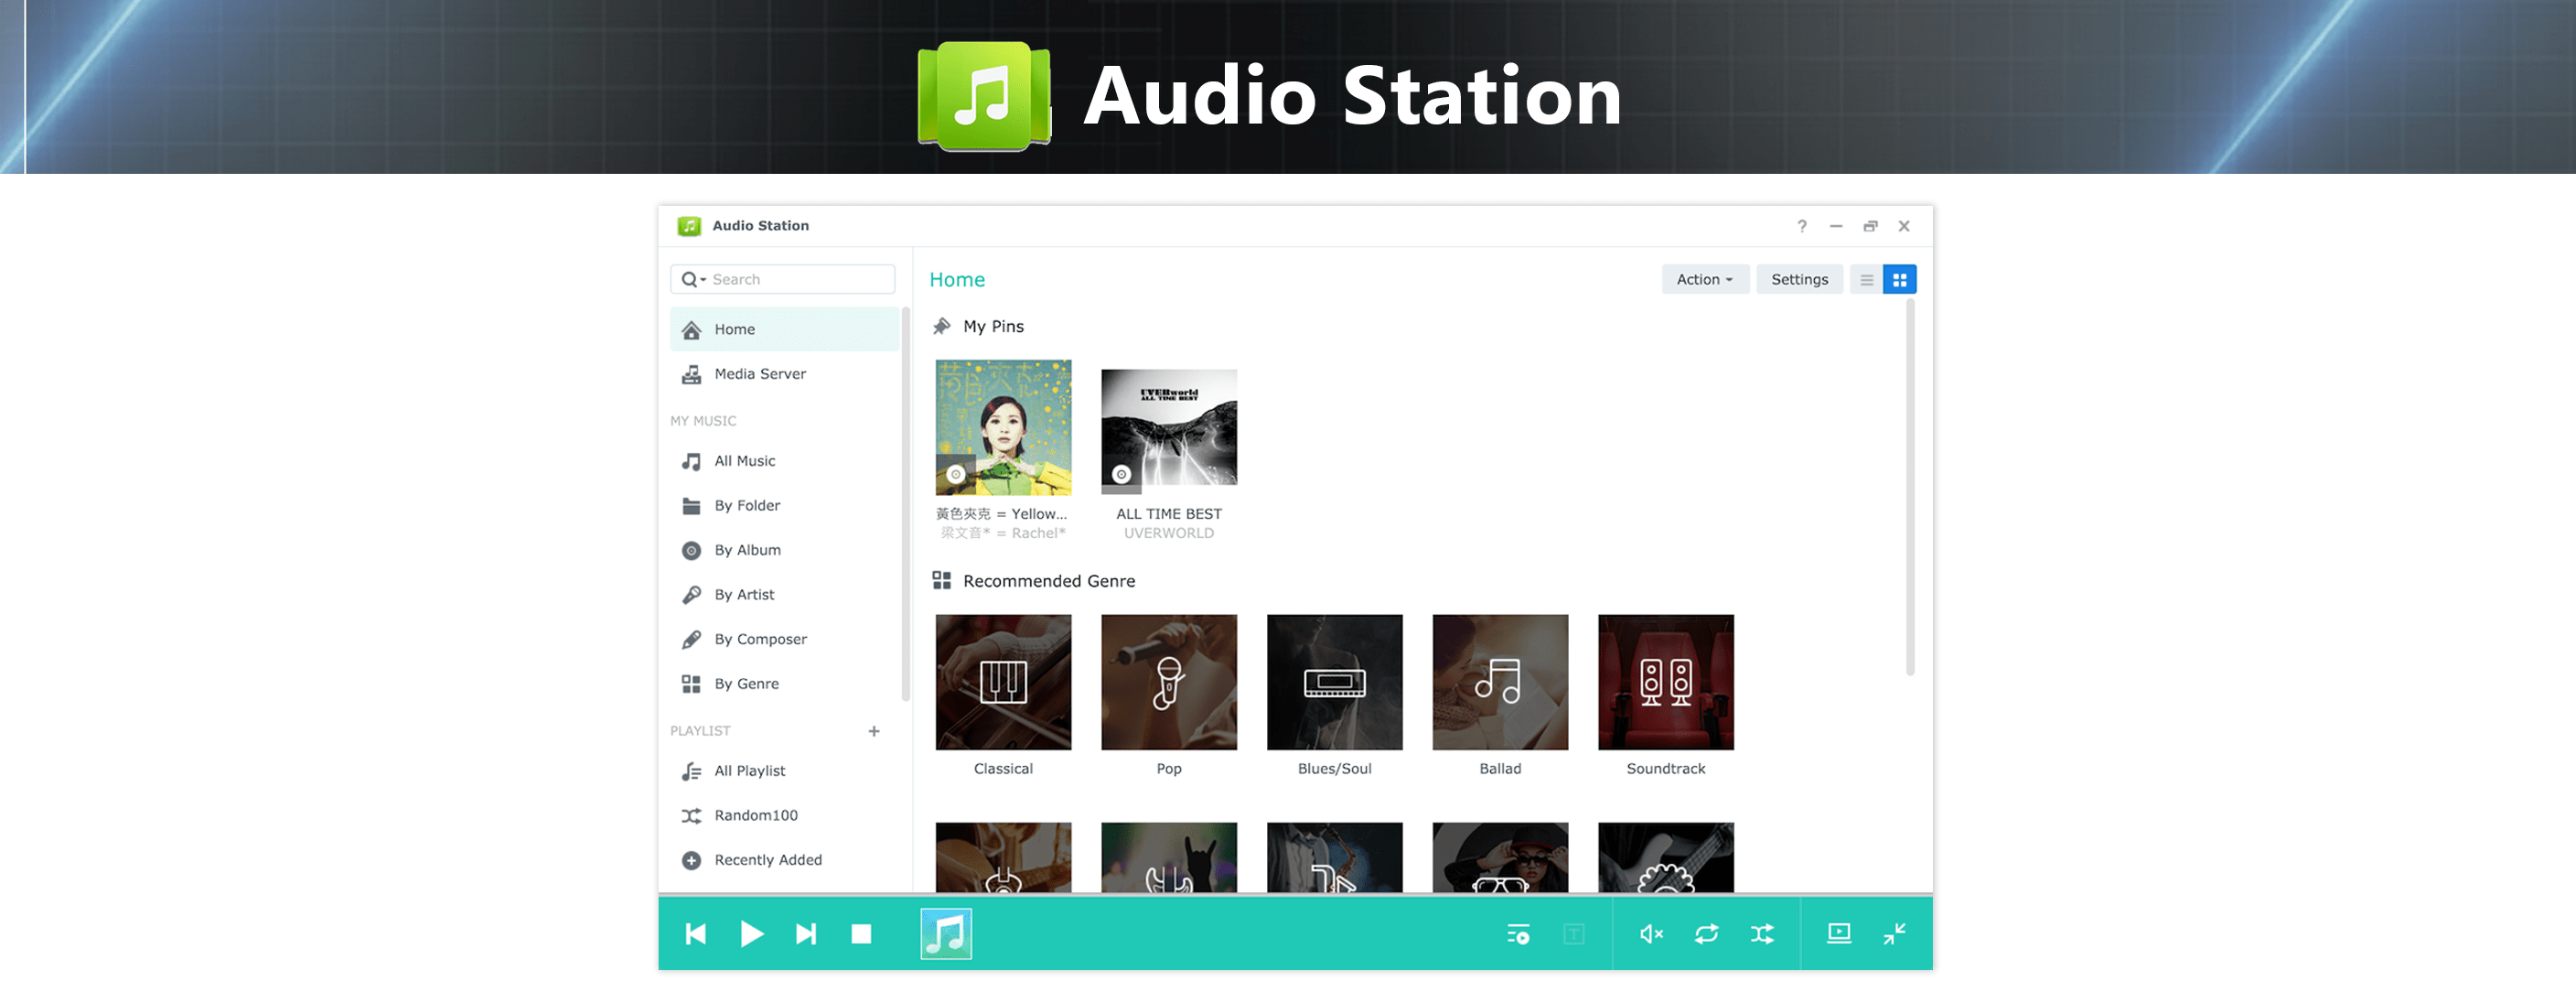Viewport: 2576px width, 1002px height.
Task: Open the Soundtrack genre
Action: (1664, 682)
